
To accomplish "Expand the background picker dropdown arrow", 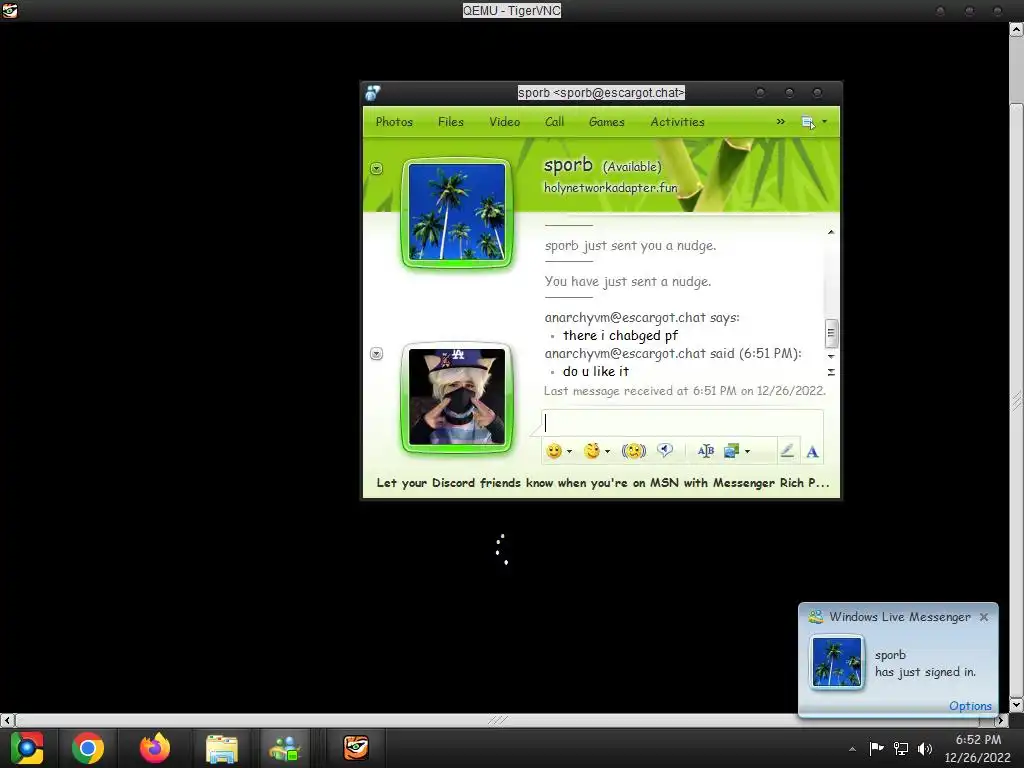I will pos(747,451).
